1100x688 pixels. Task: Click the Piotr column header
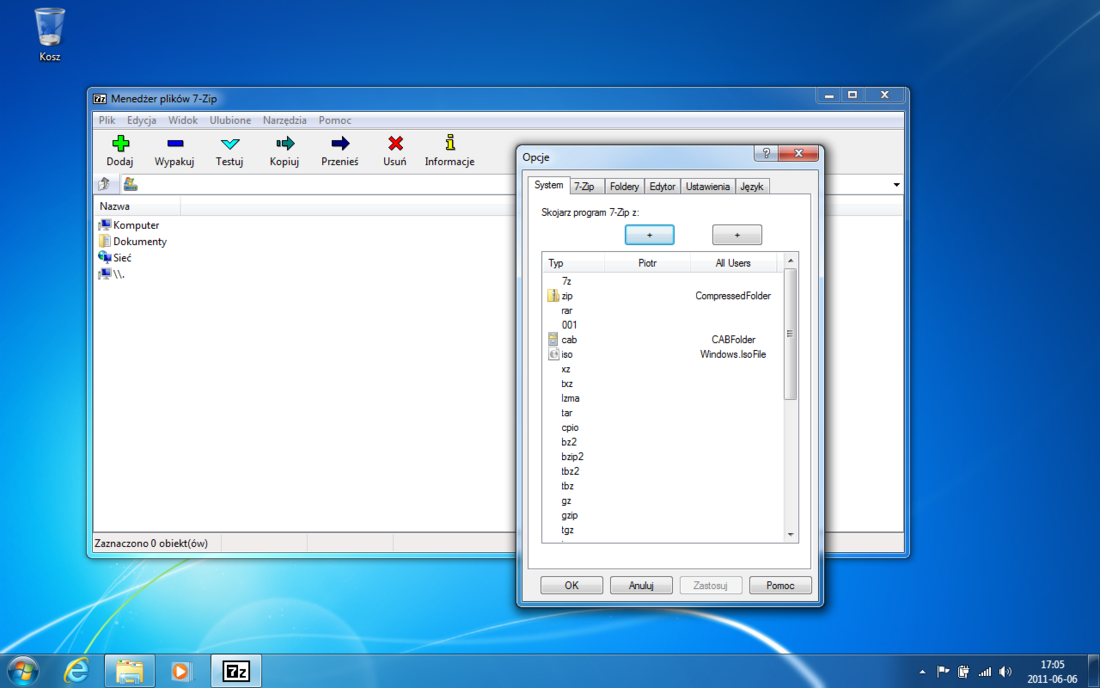click(x=648, y=263)
